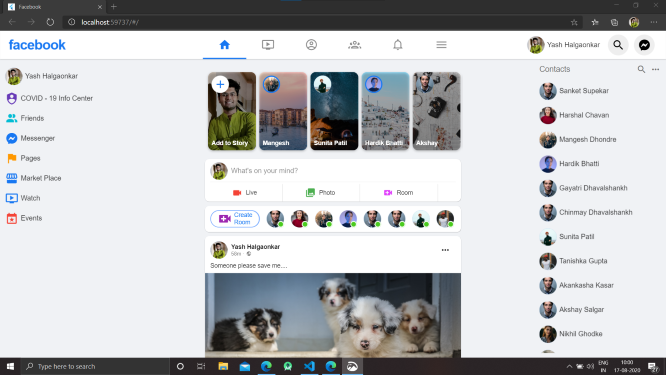
Task: Open chat with Sanket Supekar
Action: click(574, 91)
